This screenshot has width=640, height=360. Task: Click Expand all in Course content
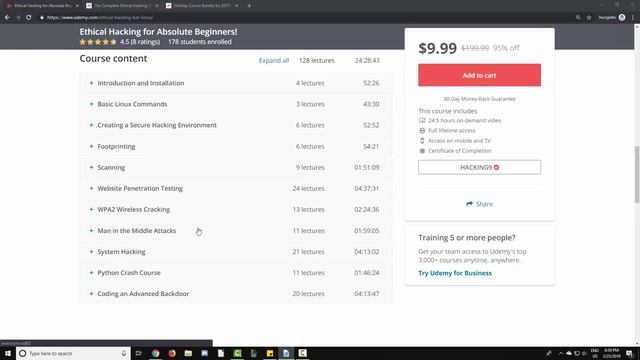(x=273, y=60)
